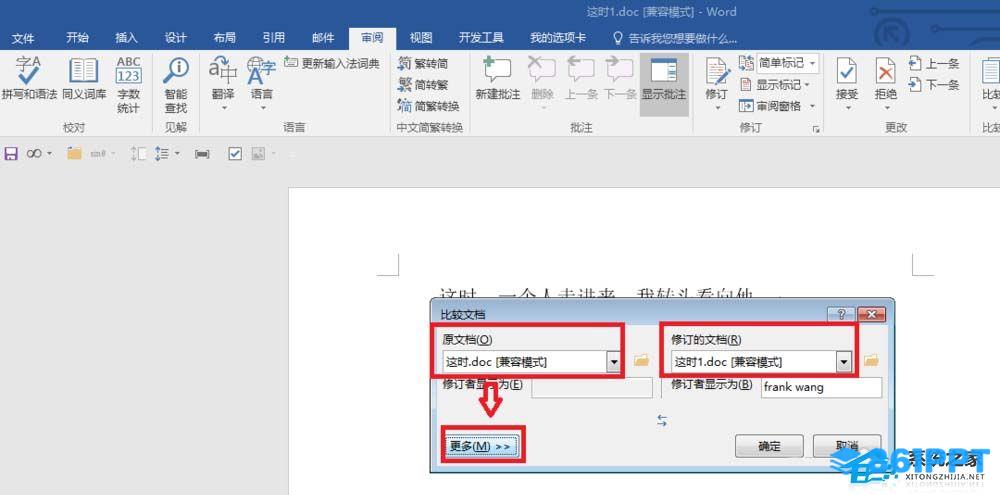The height and width of the screenshot is (495, 1000).
Task: Click the 告诉我您想要做什么 search box
Action: pyautogui.click(x=675, y=38)
